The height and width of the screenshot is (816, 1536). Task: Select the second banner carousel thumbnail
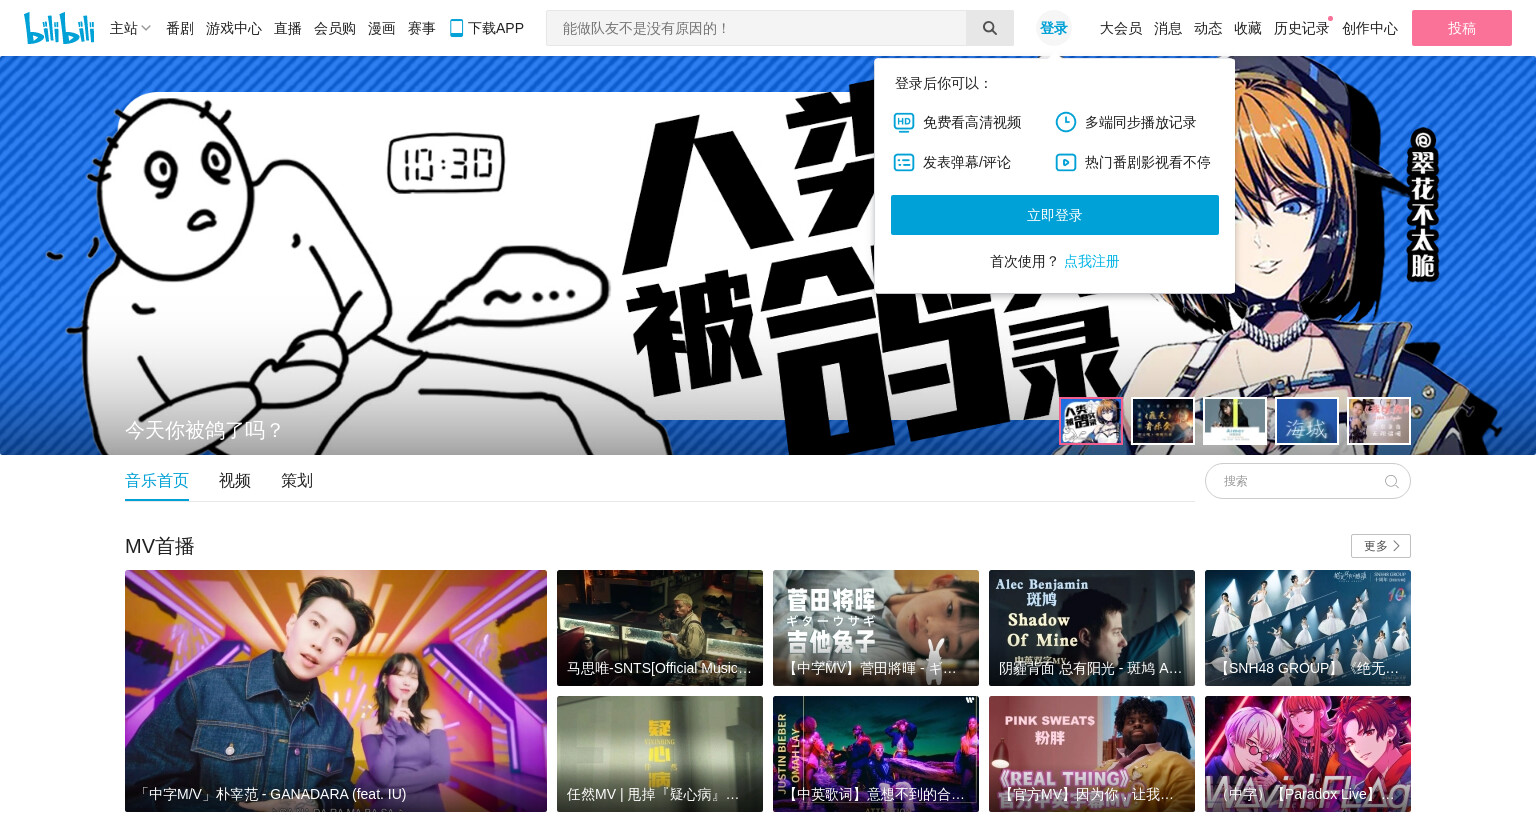(1163, 421)
